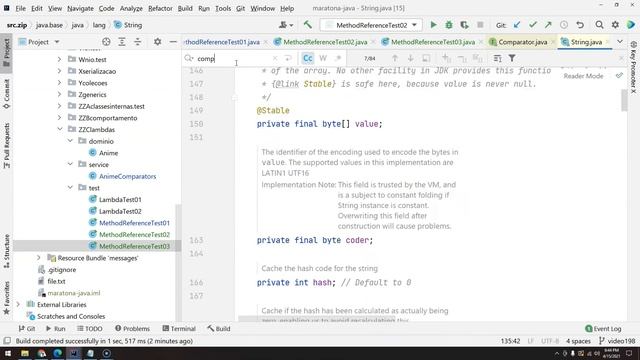Expand all nodes in Project panel
This screenshot has width=640, height=360.
tap(122, 42)
